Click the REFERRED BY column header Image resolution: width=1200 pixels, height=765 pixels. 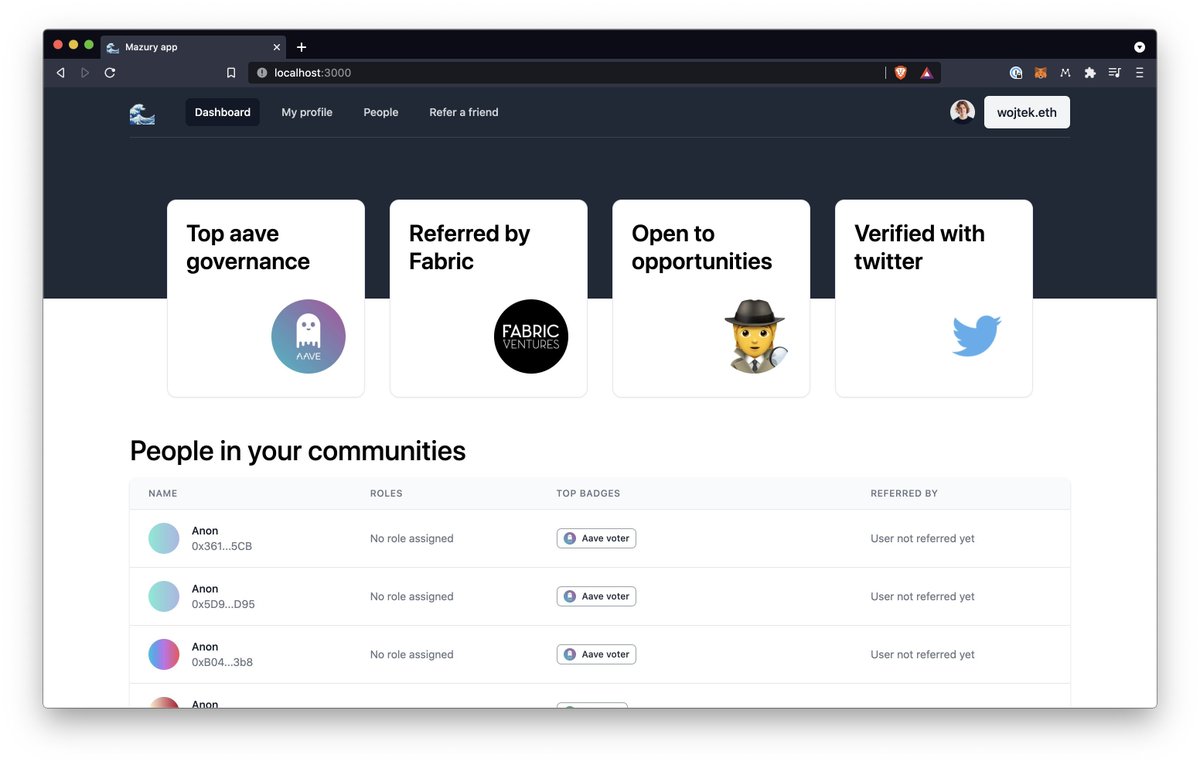904,494
